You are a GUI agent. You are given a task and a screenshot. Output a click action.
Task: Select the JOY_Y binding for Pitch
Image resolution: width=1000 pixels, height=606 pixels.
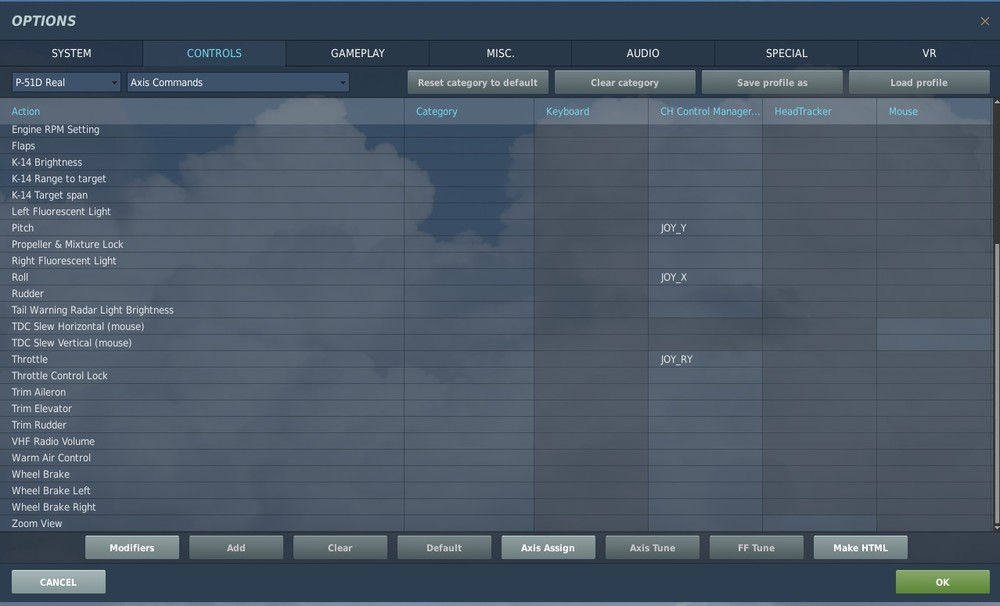coord(705,228)
